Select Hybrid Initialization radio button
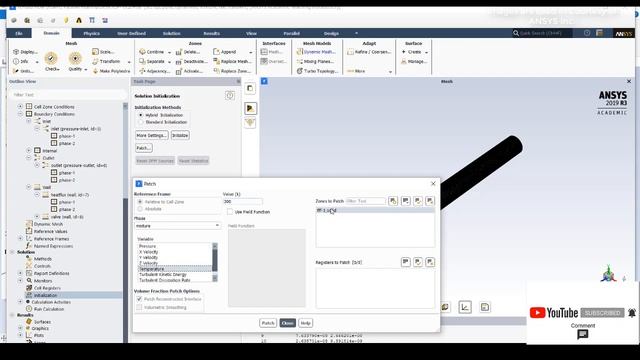640x360 pixels. pyautogui.click(x=141, y=115)
